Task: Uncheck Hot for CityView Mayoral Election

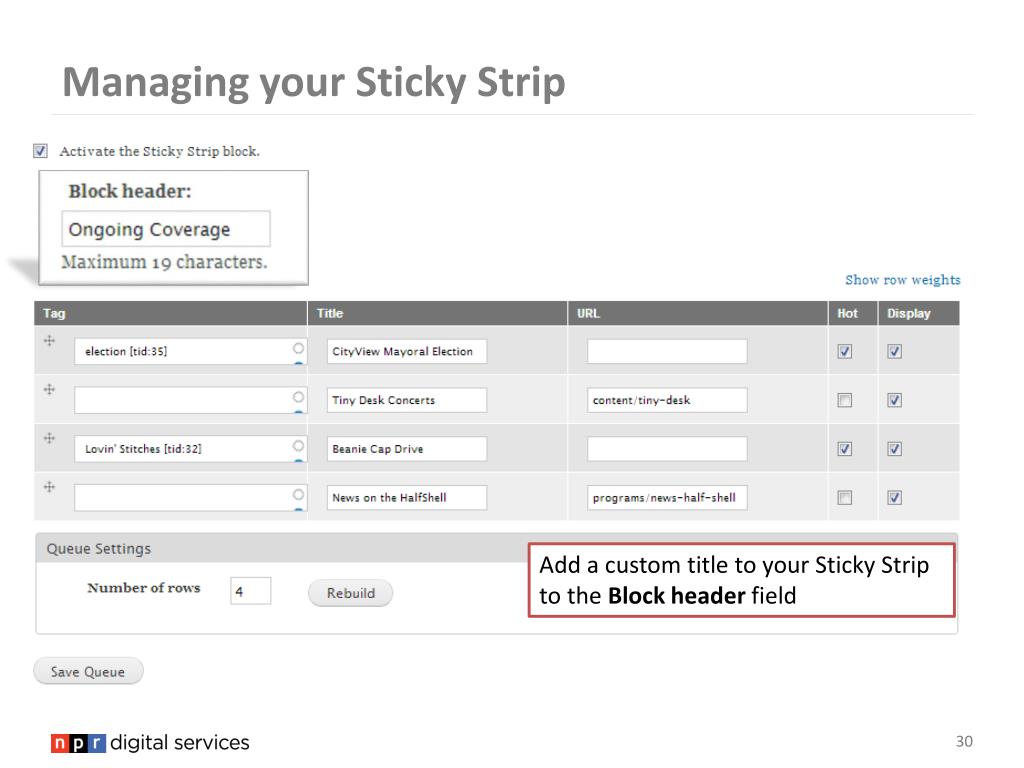Action: point(844,351)
